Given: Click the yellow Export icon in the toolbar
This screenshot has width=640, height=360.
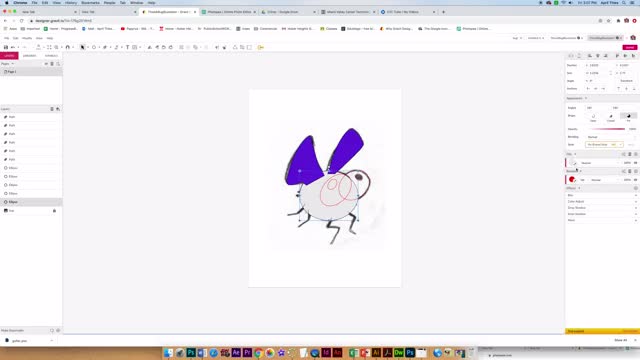Looking at the screenshot, I should point(260,47).
